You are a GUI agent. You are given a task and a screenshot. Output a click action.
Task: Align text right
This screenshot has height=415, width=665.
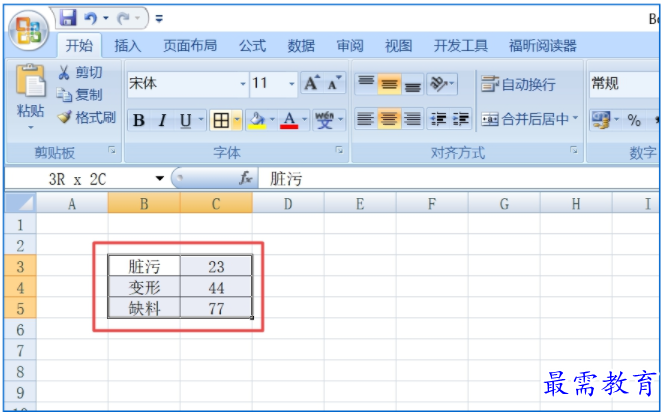412,119
